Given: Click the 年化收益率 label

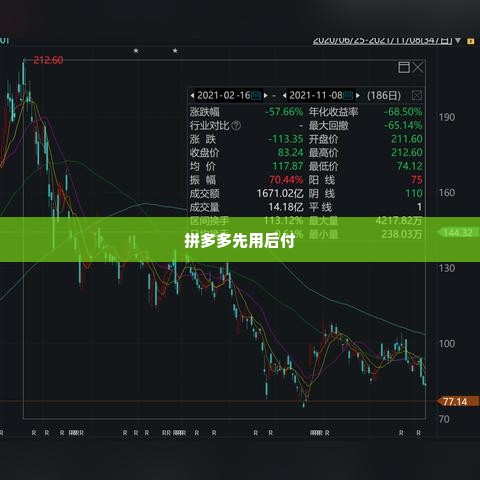Looking at the screenshot, I should pos(333,112).
